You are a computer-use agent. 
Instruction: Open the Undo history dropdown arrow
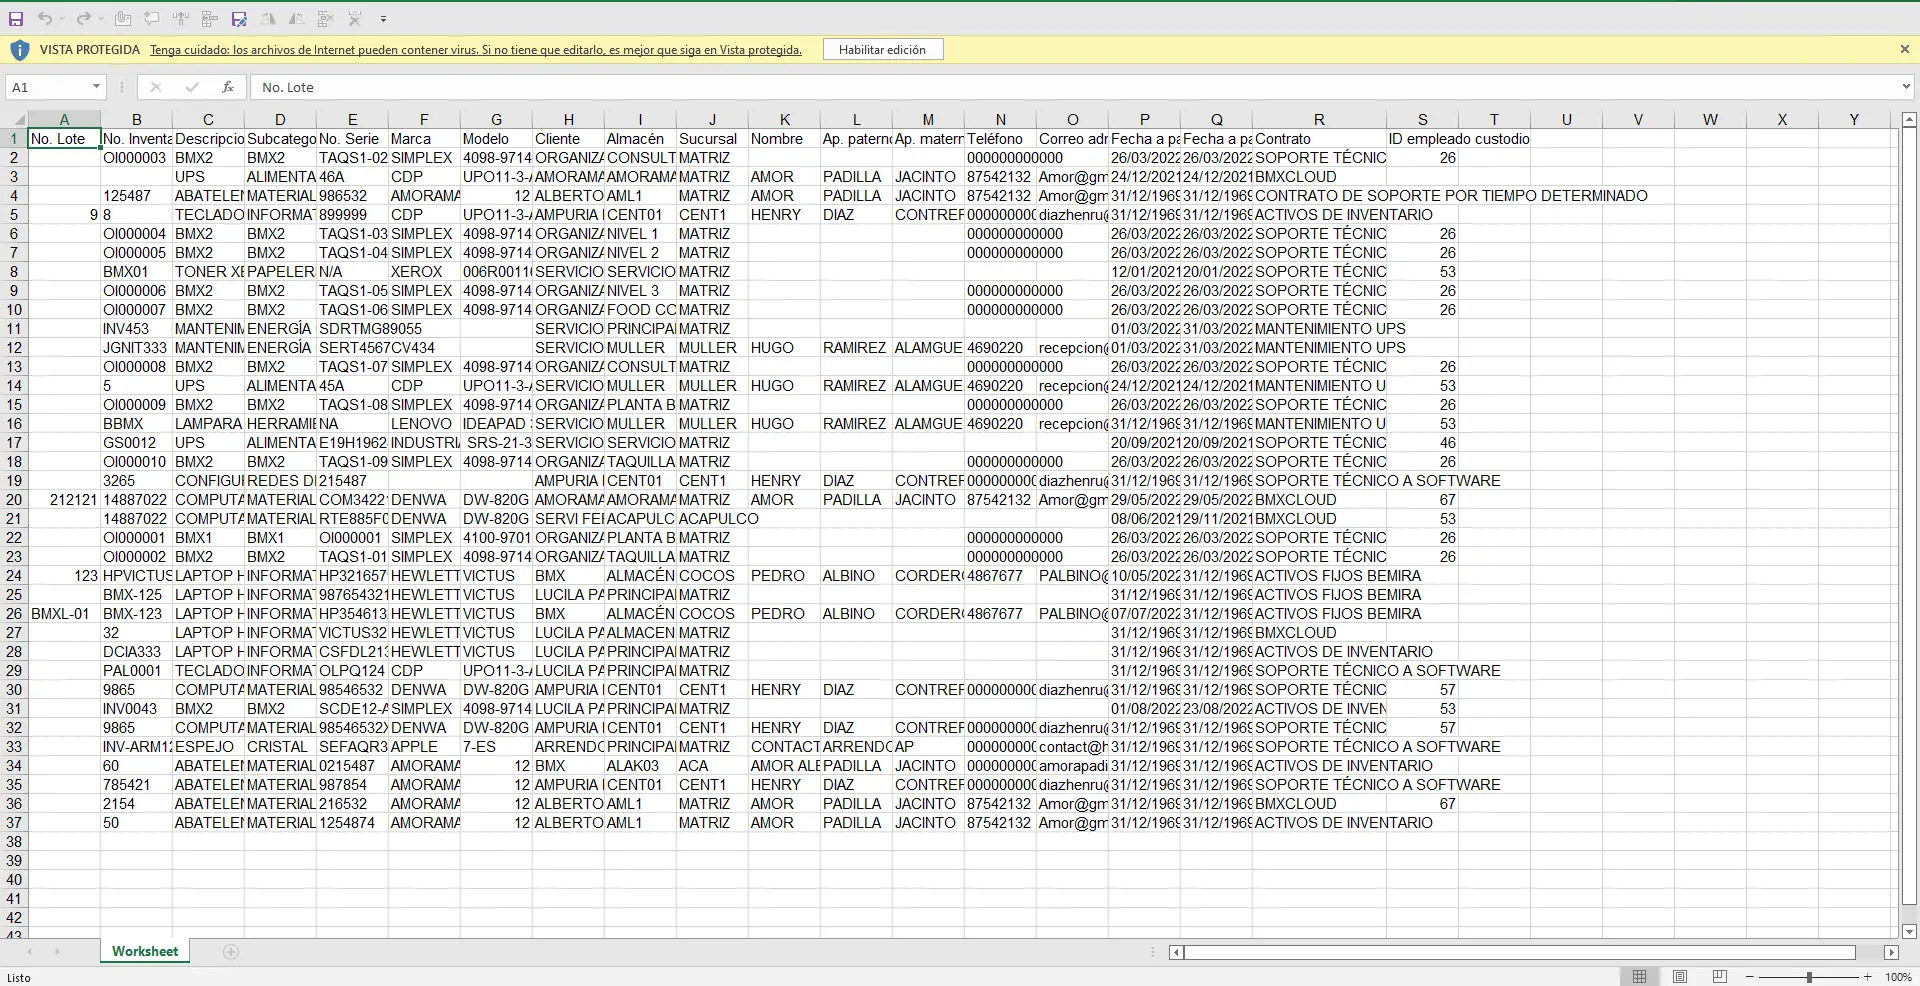pos(61,19)
